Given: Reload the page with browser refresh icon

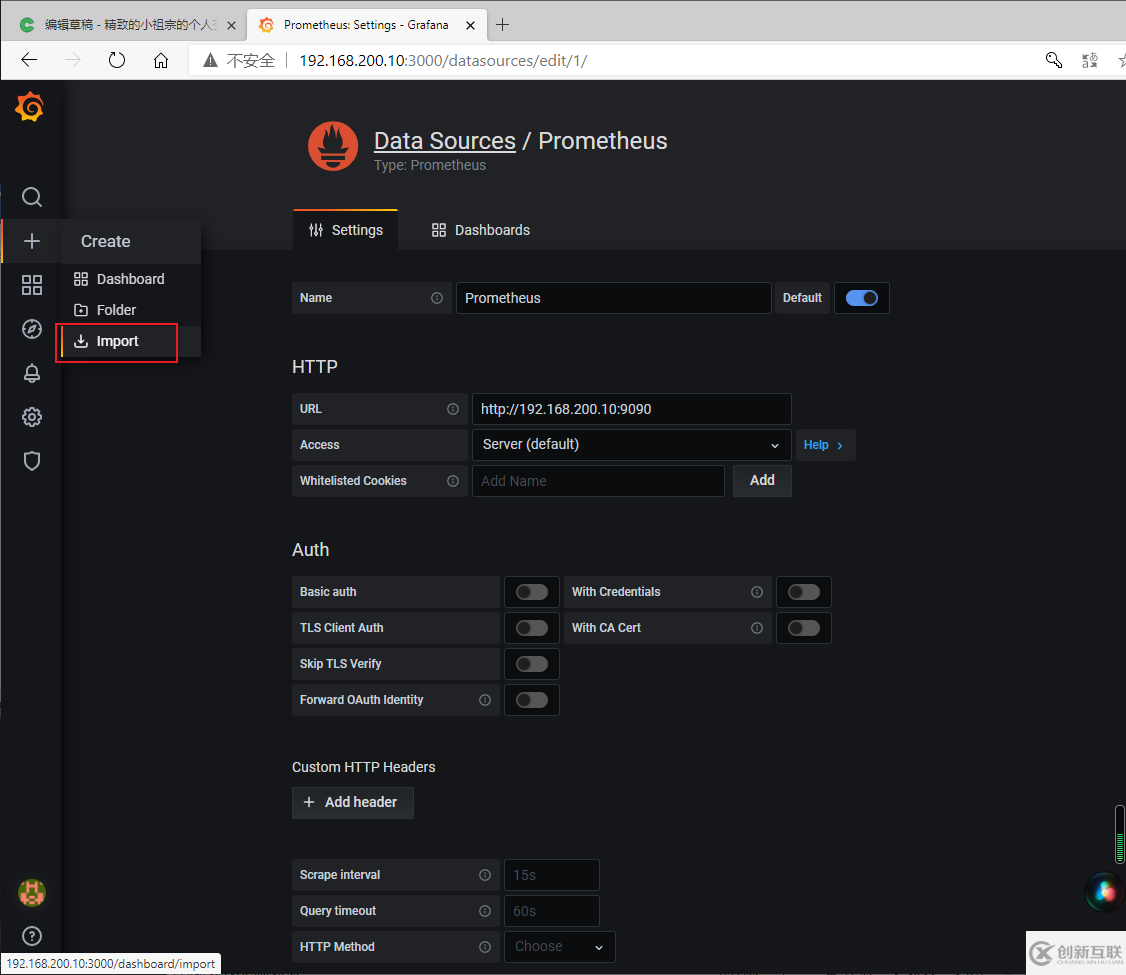Looking at the screenshot, I should (116, 60).
